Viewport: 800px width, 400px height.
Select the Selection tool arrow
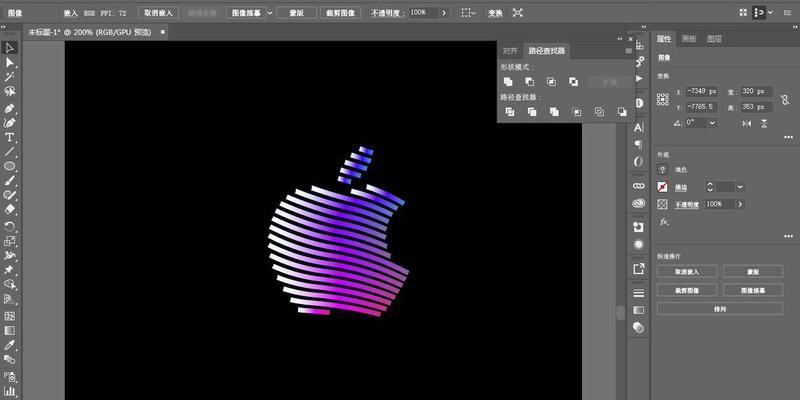point(9,48)
